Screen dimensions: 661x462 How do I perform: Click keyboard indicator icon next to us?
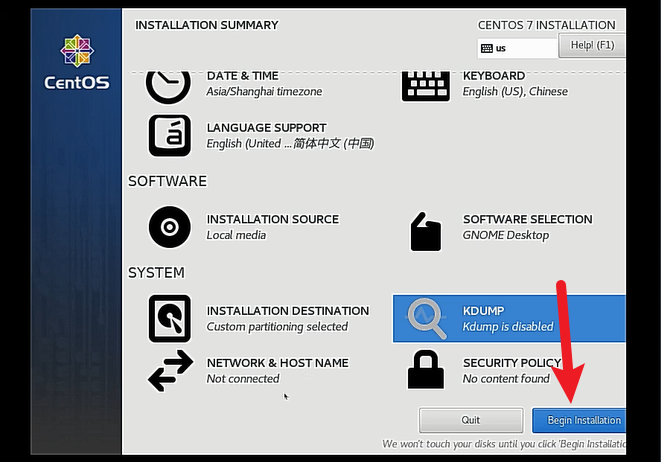click(487, 48)
